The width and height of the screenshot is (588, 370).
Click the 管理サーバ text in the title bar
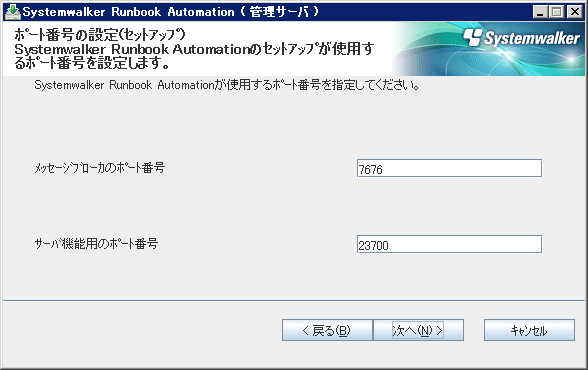click(x=279, y=12)
